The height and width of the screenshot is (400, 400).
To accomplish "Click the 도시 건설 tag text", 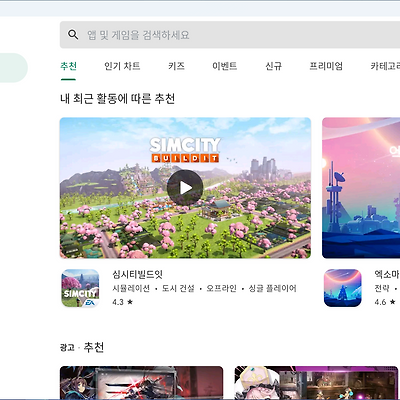I will (178, 288).
